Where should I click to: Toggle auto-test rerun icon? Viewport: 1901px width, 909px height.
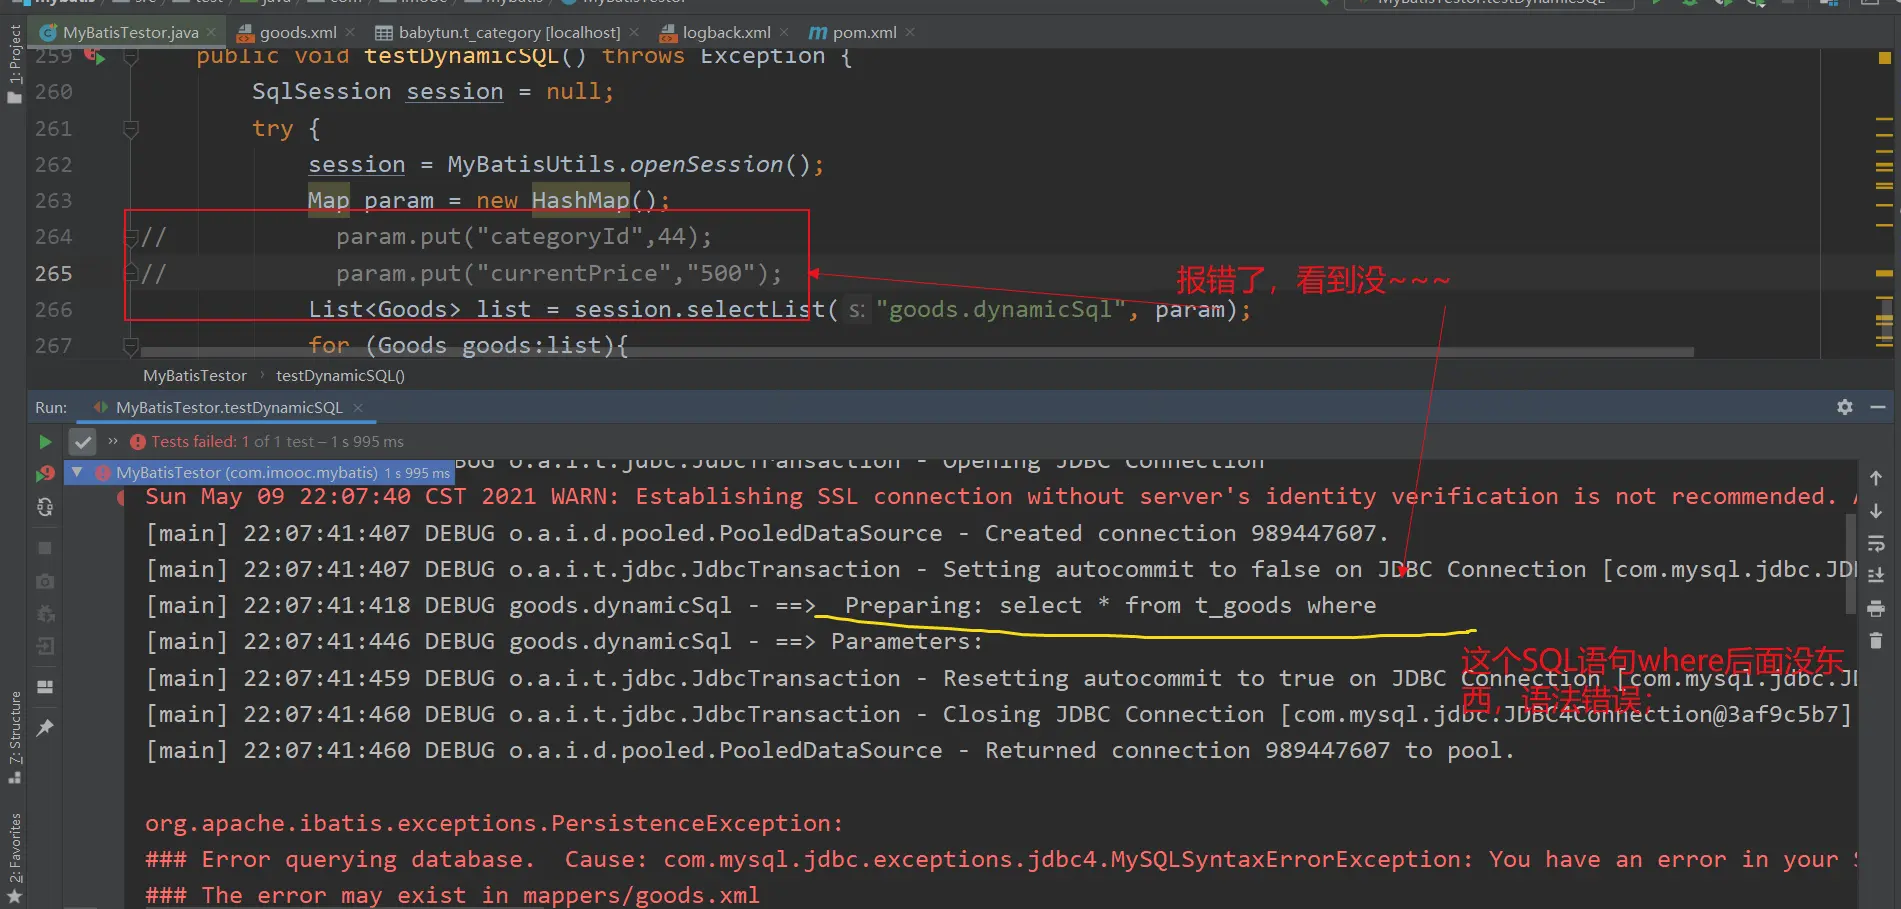click(45, 507)
